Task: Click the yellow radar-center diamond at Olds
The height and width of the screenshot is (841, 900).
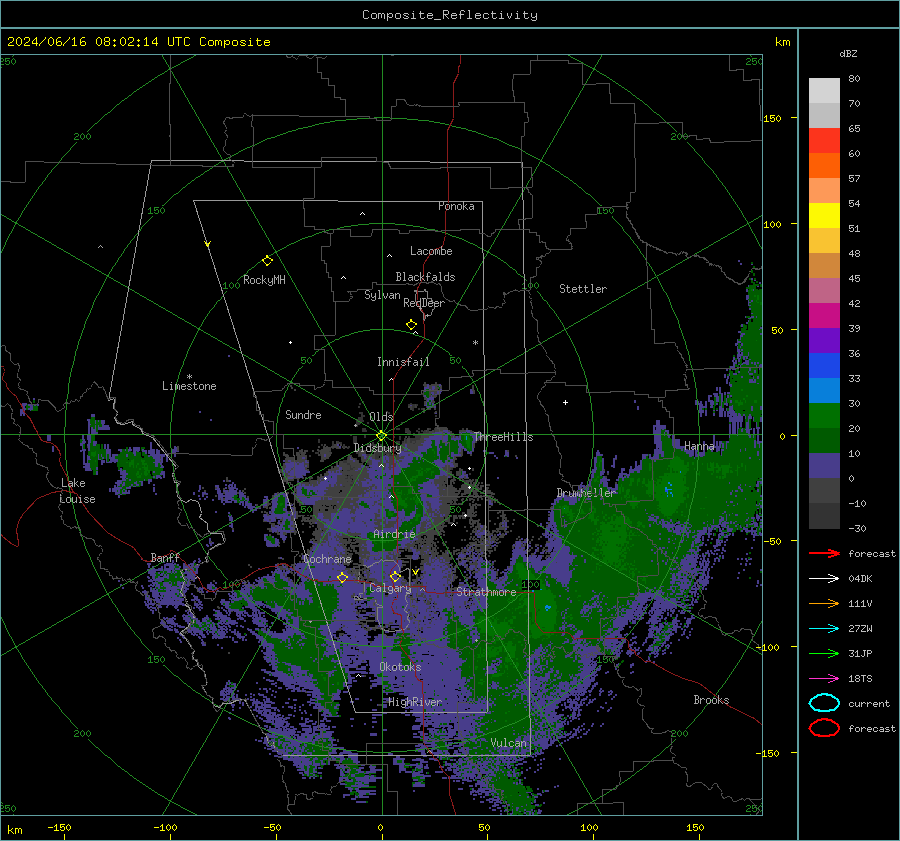Action: 381,436
